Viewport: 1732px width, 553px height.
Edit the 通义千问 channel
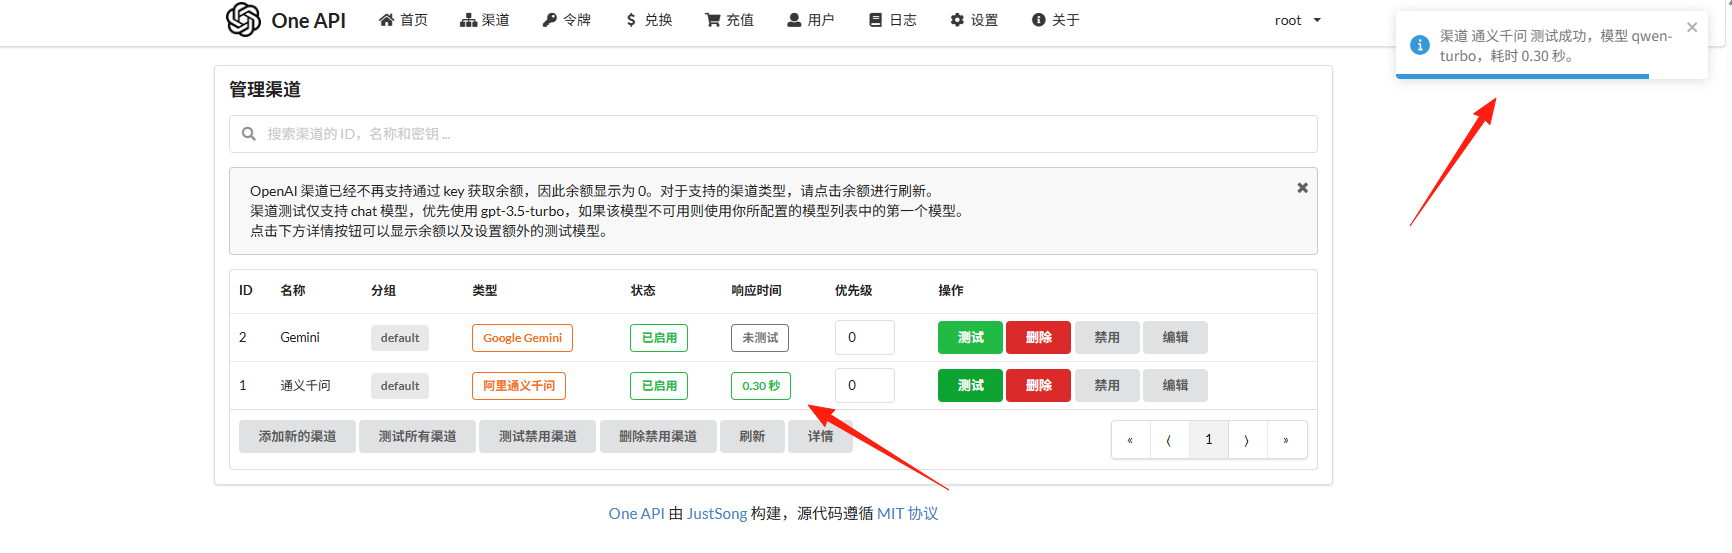[x=1175, y=386]
